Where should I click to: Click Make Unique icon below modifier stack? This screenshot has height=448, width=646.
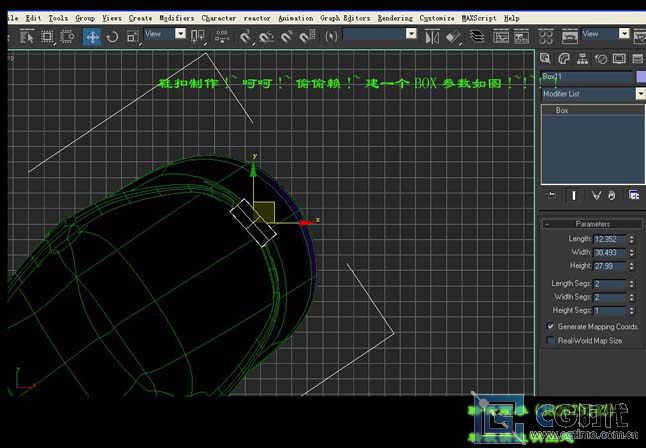(x=597, y=195)
